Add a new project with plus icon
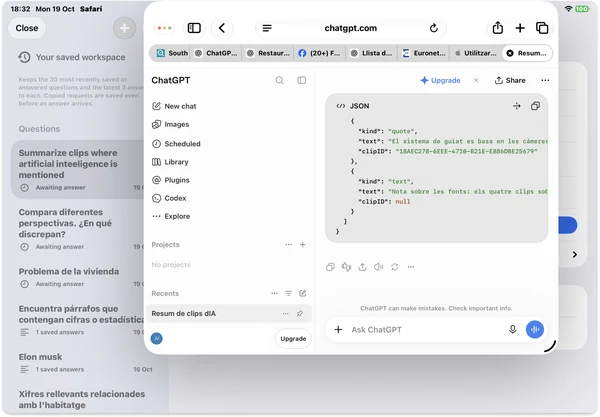600x417 pixels. click(x=303, y=244)
